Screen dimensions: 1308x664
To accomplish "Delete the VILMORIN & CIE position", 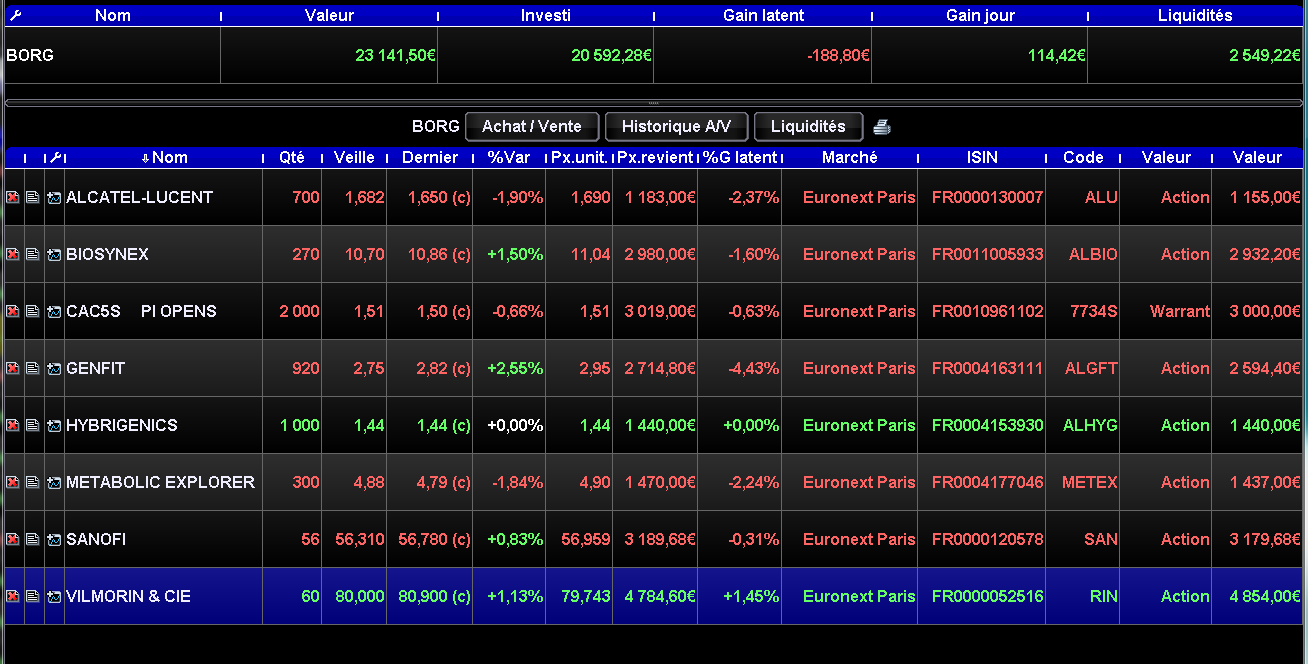I will [12, 597].
